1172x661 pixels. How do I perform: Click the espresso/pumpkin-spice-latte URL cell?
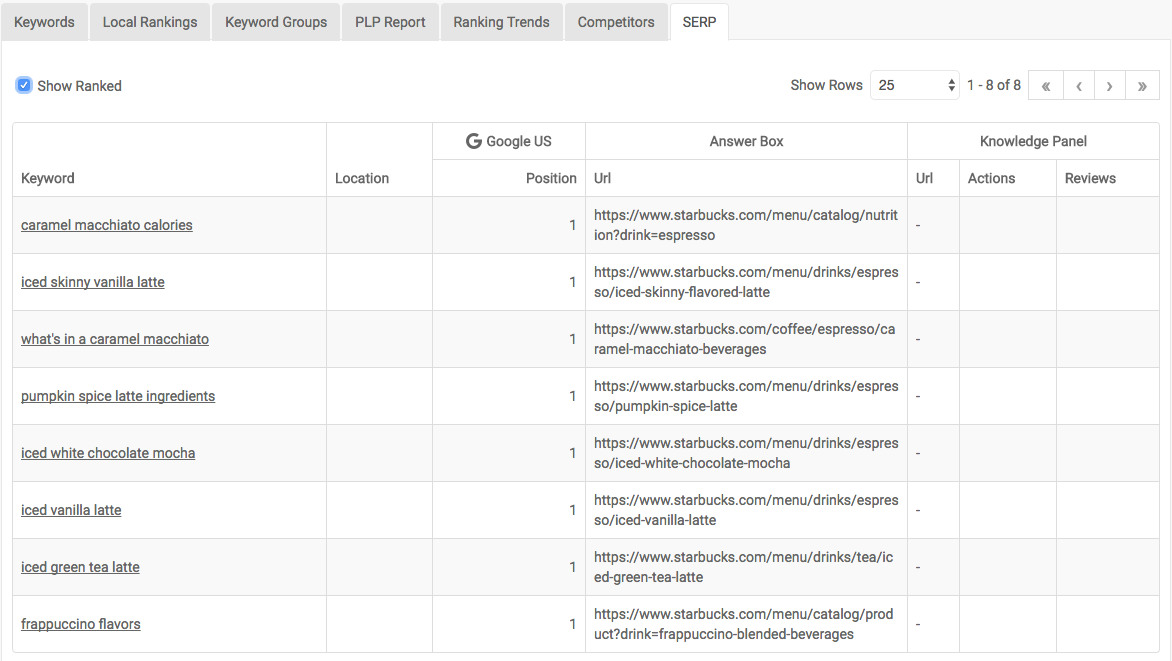coord(746,396)
